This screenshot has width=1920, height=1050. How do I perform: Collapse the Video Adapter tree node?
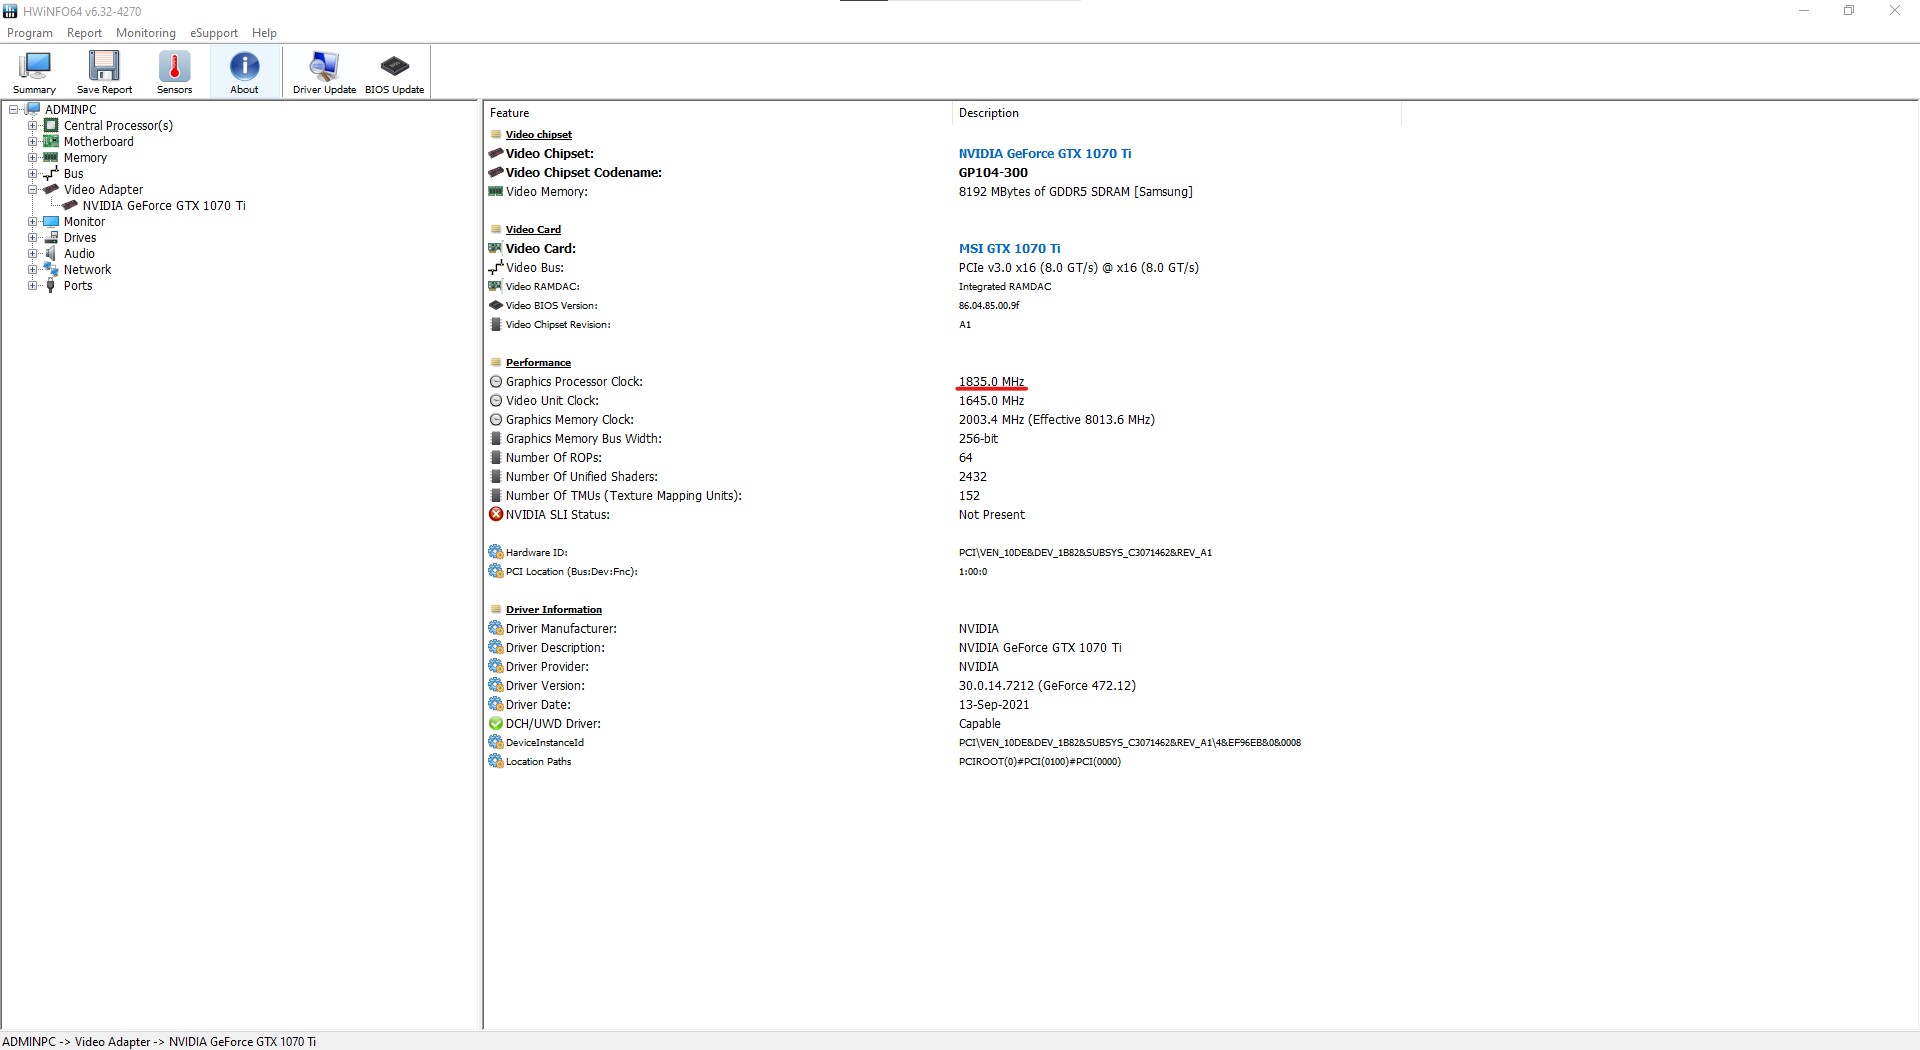pyautogui.click(x=32, y=189)
